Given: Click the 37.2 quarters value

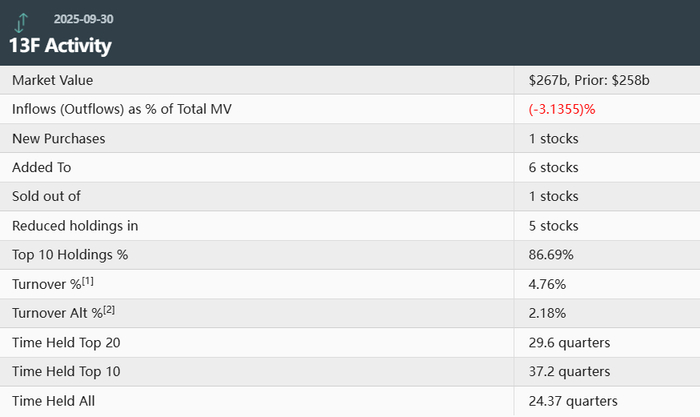Looking at the screenshot, I should pos(569,372).
